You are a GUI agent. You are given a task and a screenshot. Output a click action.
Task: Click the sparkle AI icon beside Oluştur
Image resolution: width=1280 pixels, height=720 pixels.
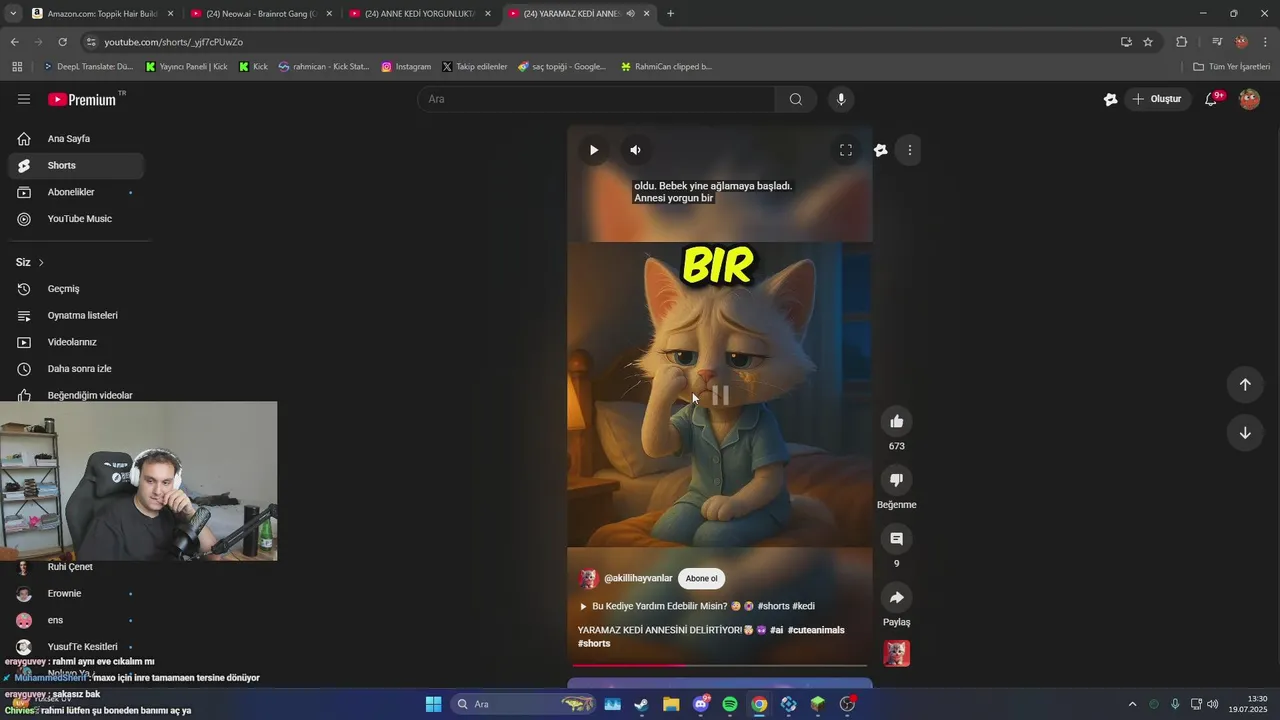click(1110, 99)
